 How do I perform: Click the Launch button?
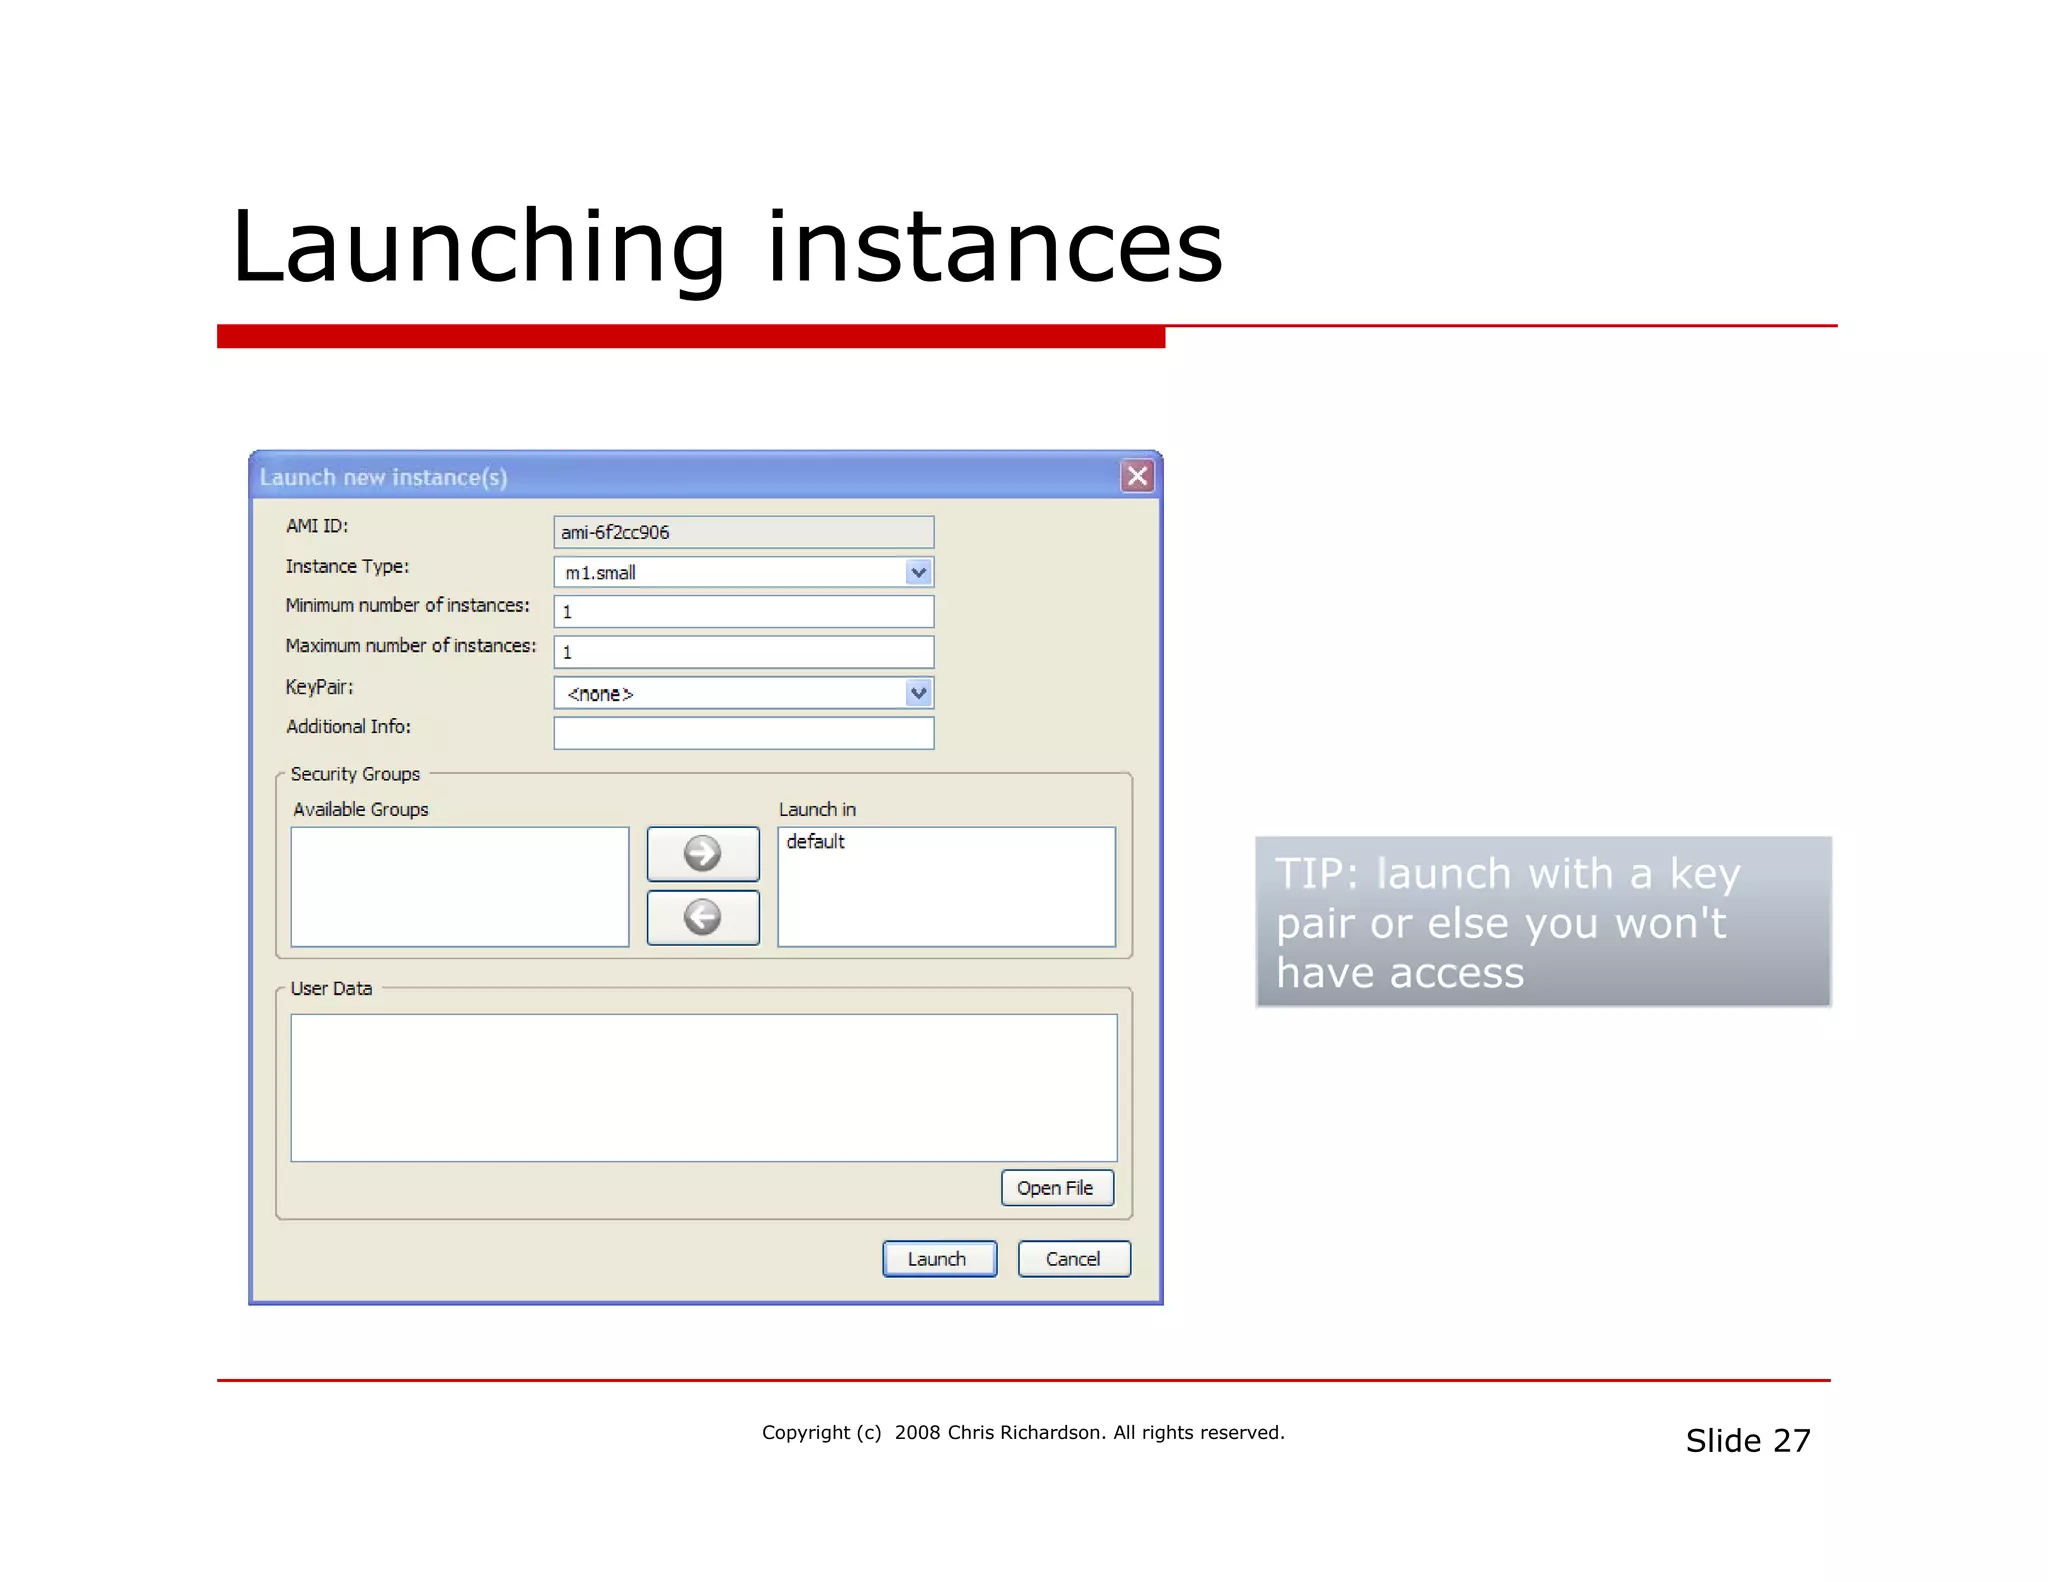coord(939,1259)
